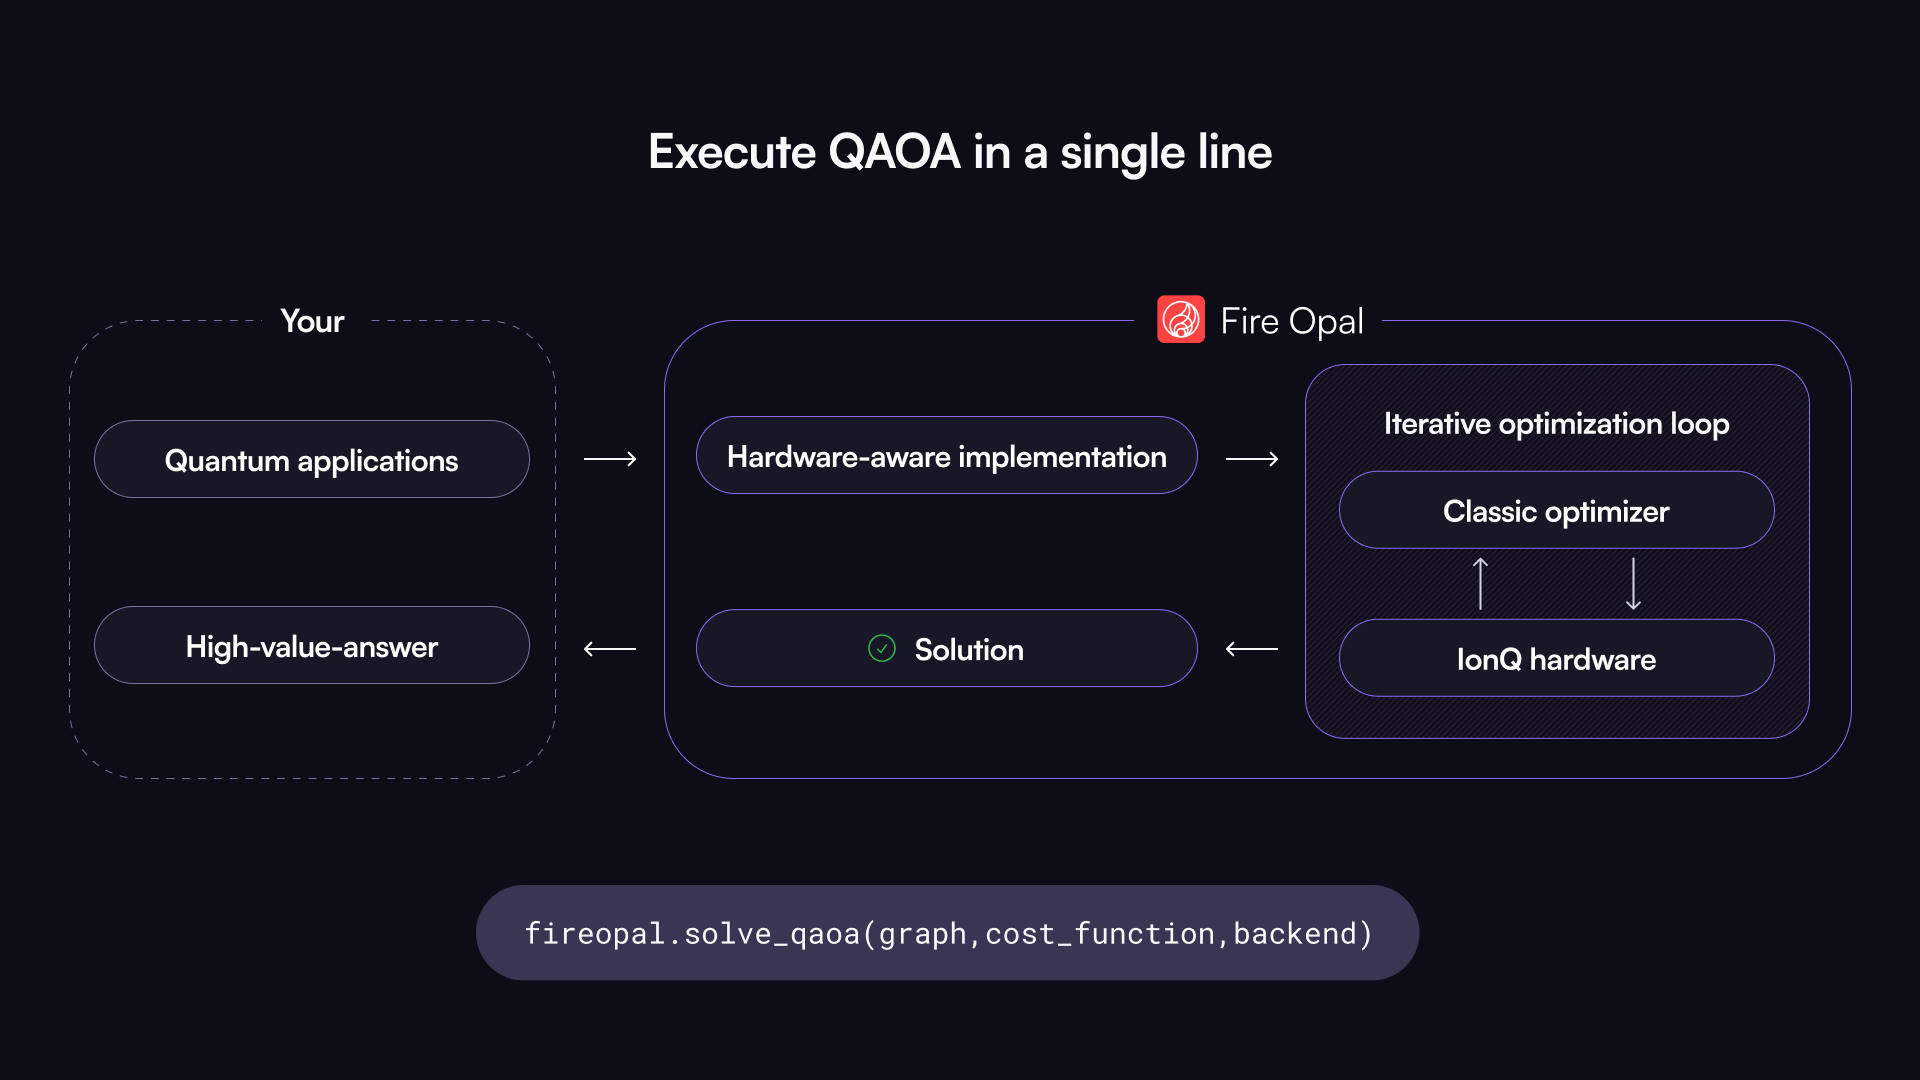1920x1080 pixels.
Task: Click the fireopal.solve_qaoa code snippet
Action: click(947, 933)
